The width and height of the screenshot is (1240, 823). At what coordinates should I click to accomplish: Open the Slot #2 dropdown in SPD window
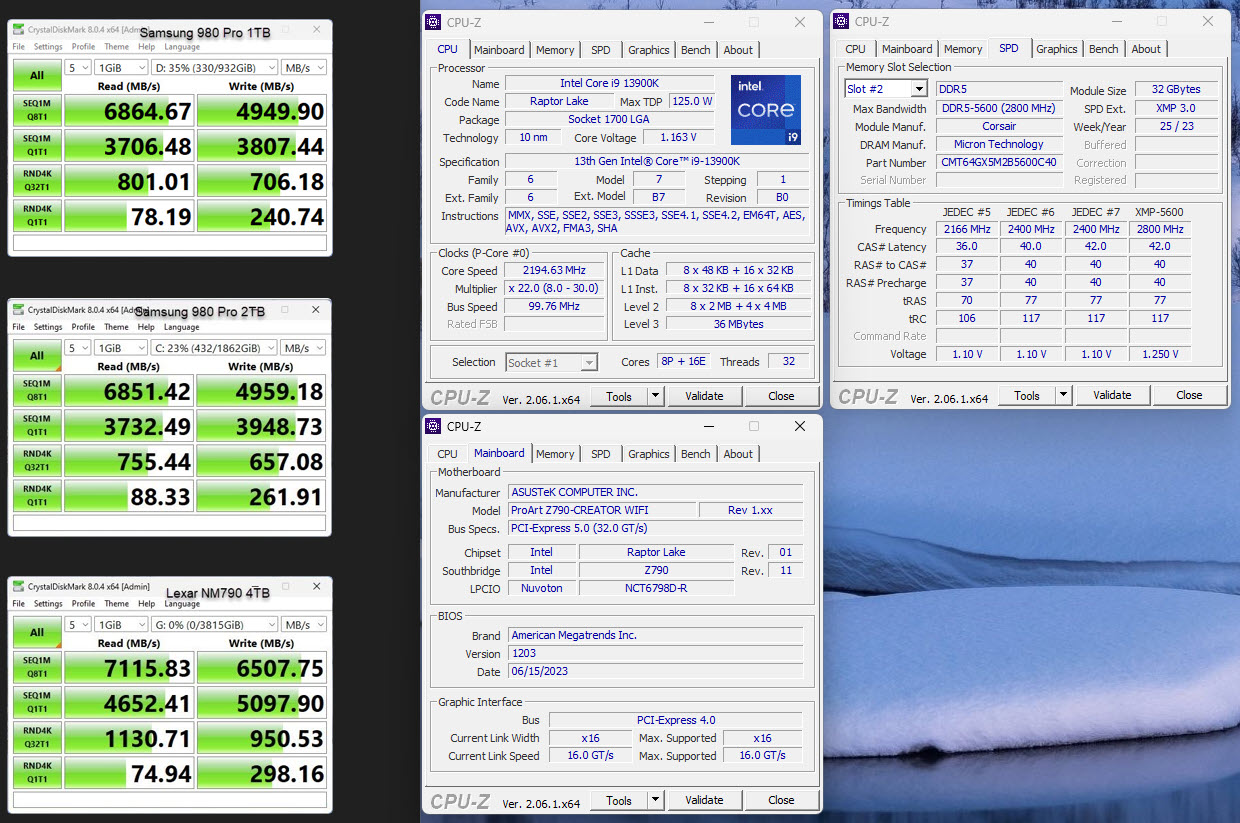[918, 89]
